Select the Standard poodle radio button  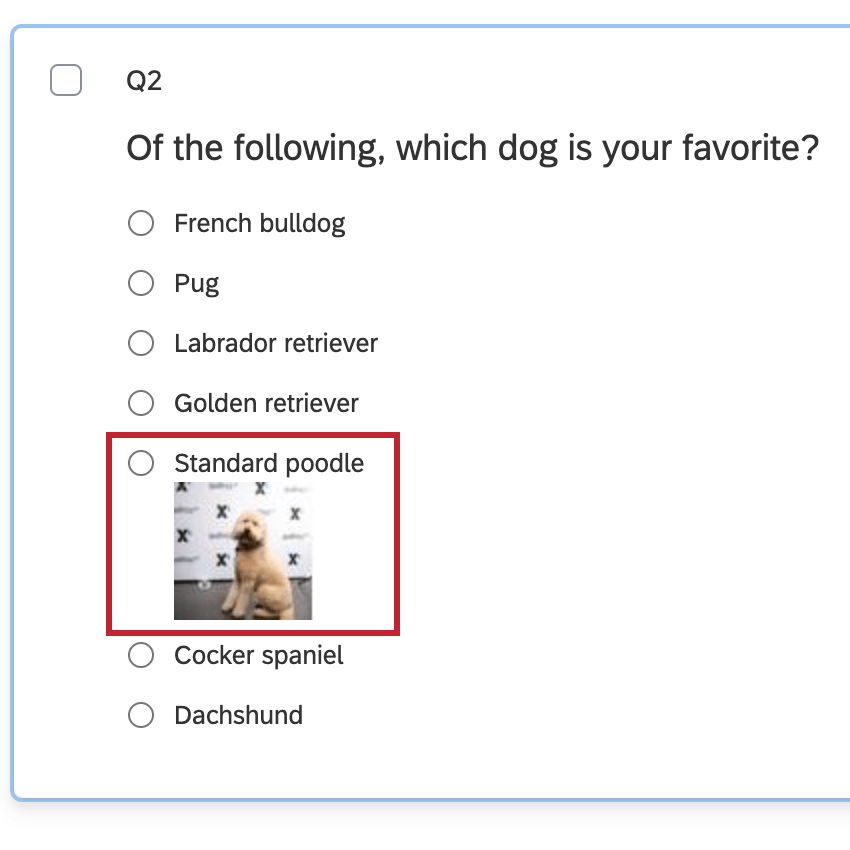click(x=140, y=463)
